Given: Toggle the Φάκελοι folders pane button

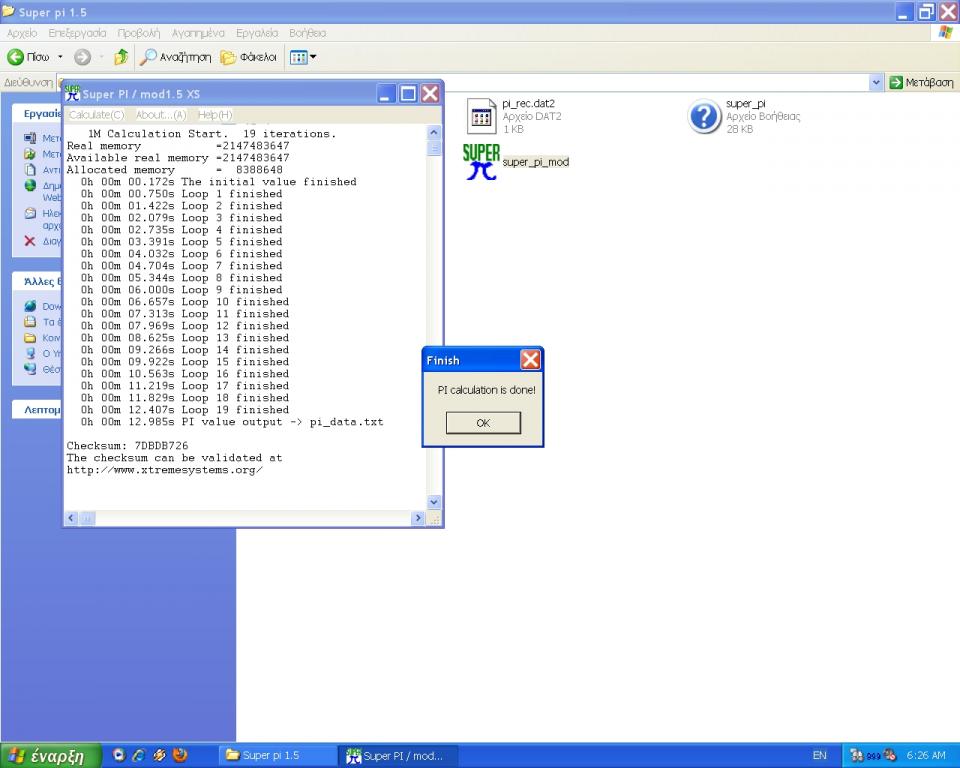Looking at the screenshot, I should tap(249, 57).
